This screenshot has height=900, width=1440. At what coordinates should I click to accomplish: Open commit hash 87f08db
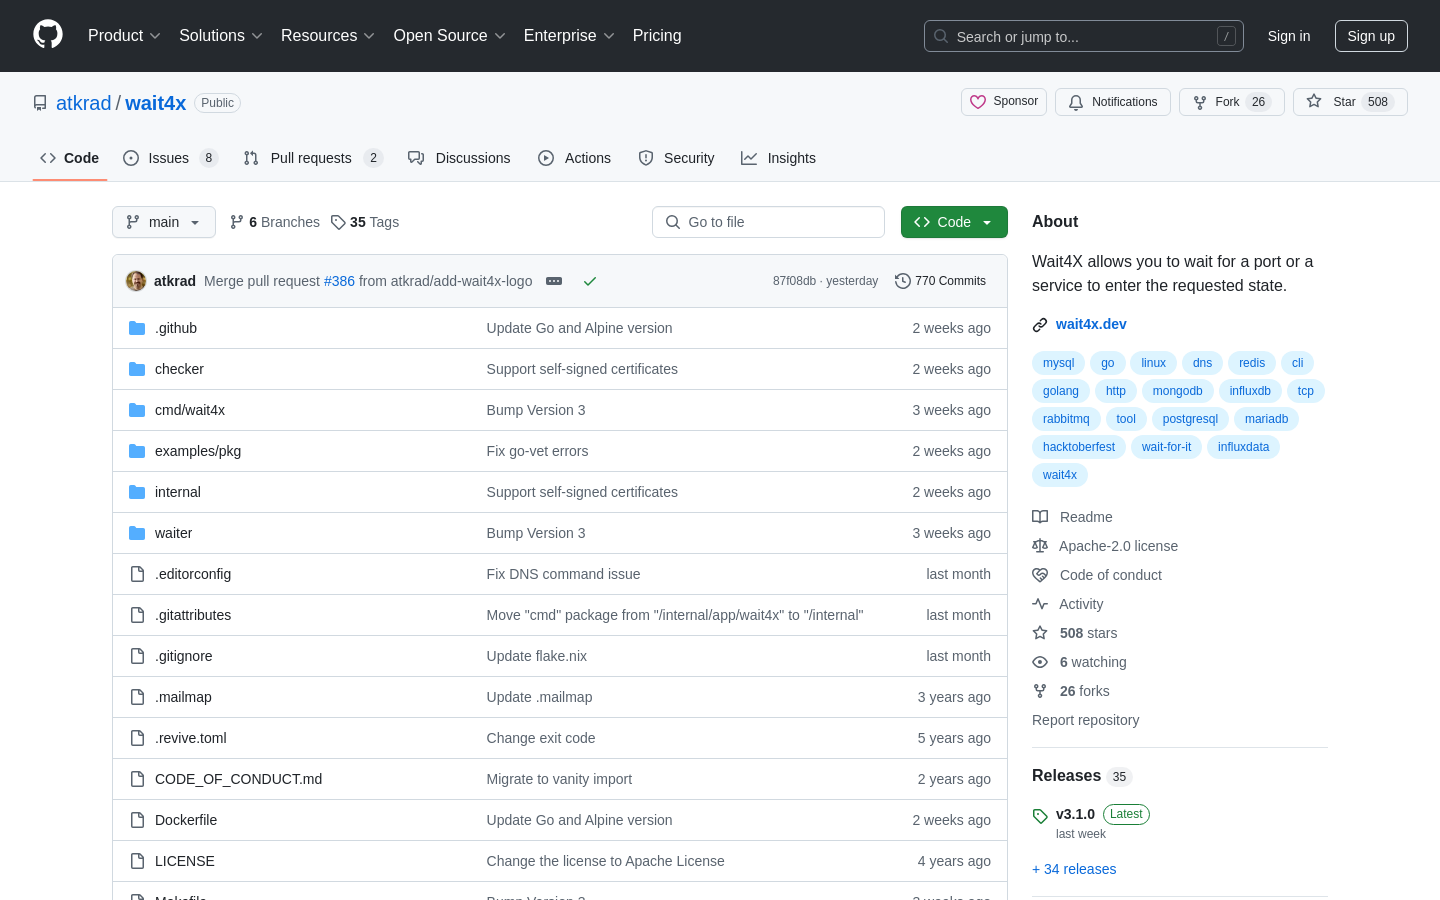[x=794, y=281]
